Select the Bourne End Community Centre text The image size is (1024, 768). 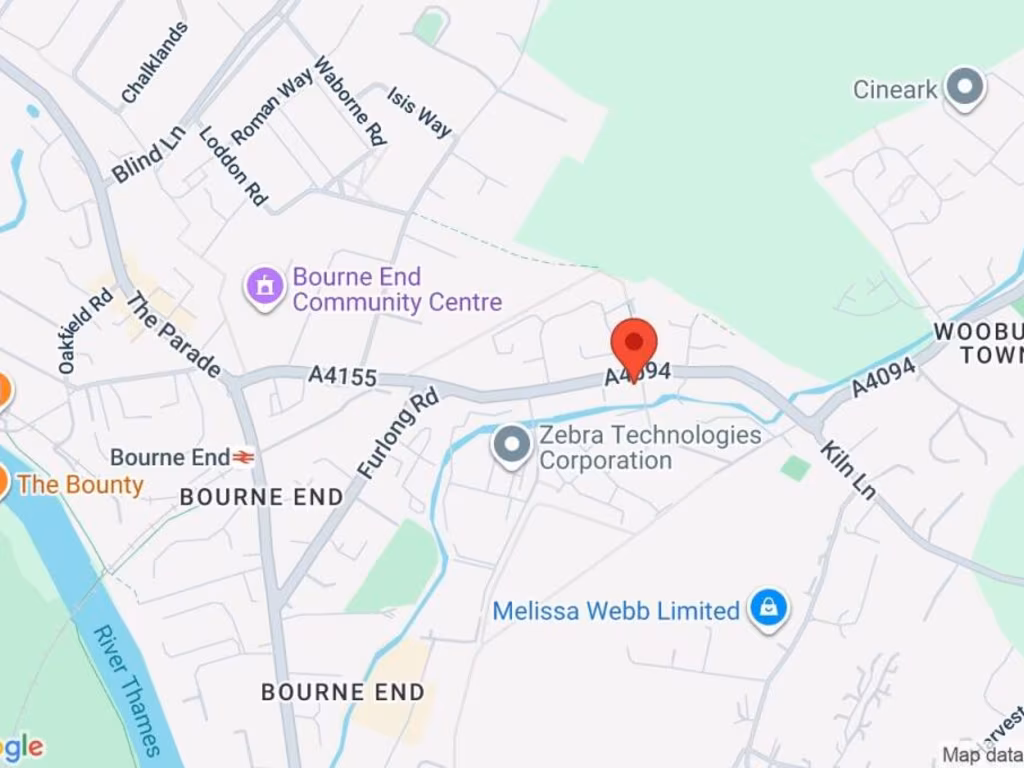(x=397, y=289)
